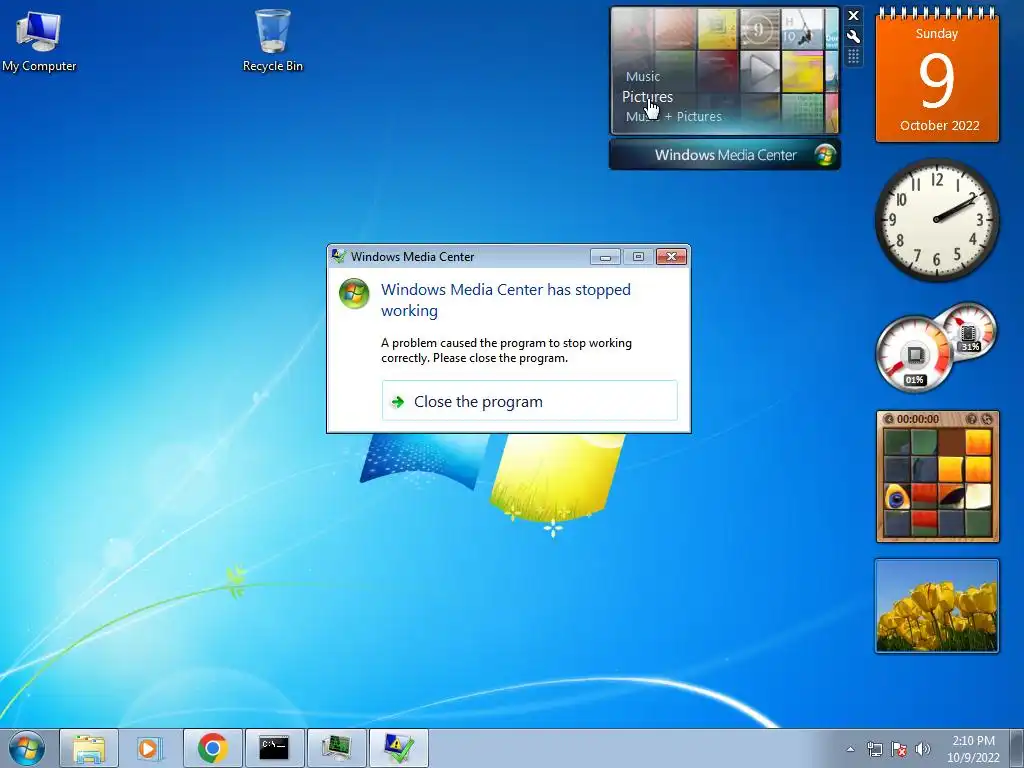The image size is (1024, 768).
Task: Open Google Chrome from the taskbar
Action: tap(212, 748)
